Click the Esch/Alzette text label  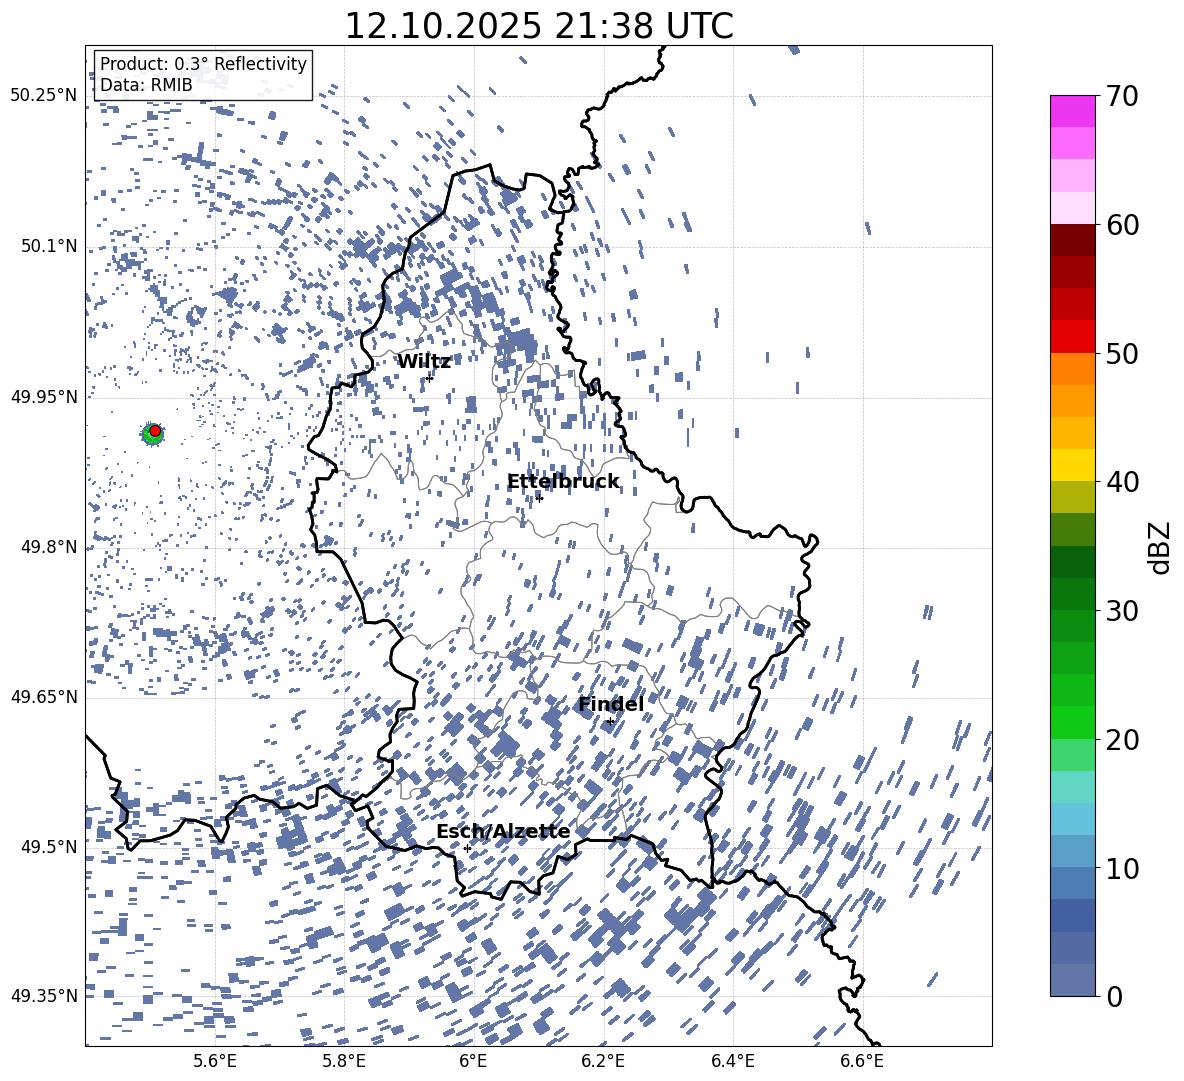click(503, 832)
